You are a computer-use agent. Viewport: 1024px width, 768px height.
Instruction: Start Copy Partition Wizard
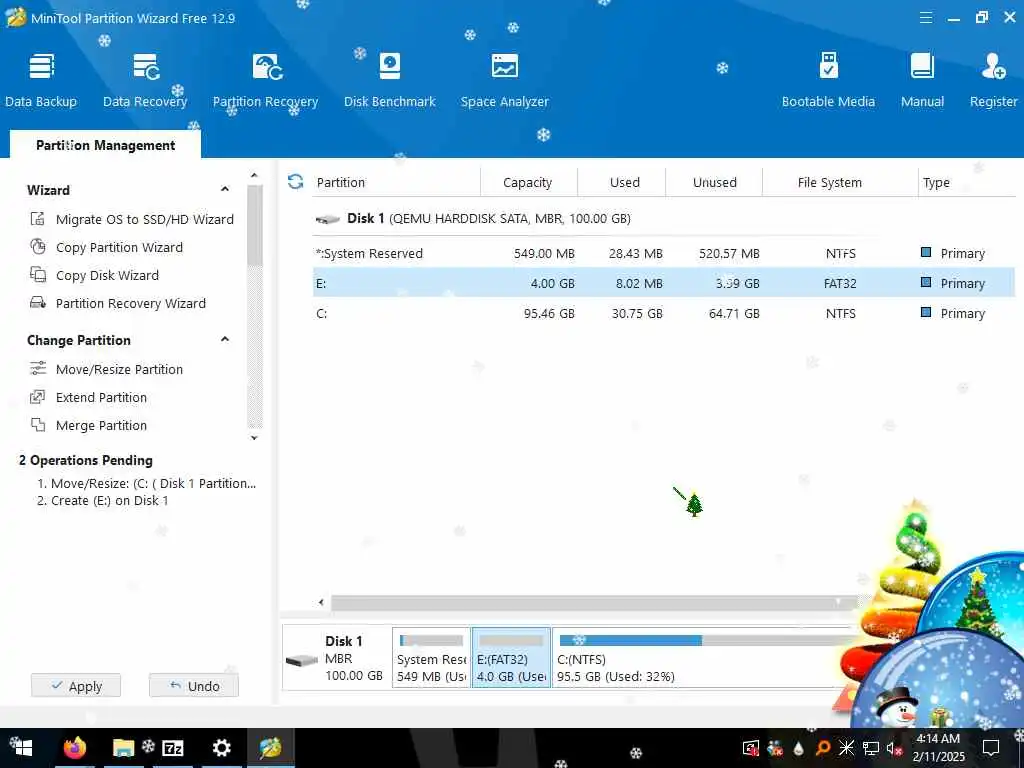click(x=106, y=248)
